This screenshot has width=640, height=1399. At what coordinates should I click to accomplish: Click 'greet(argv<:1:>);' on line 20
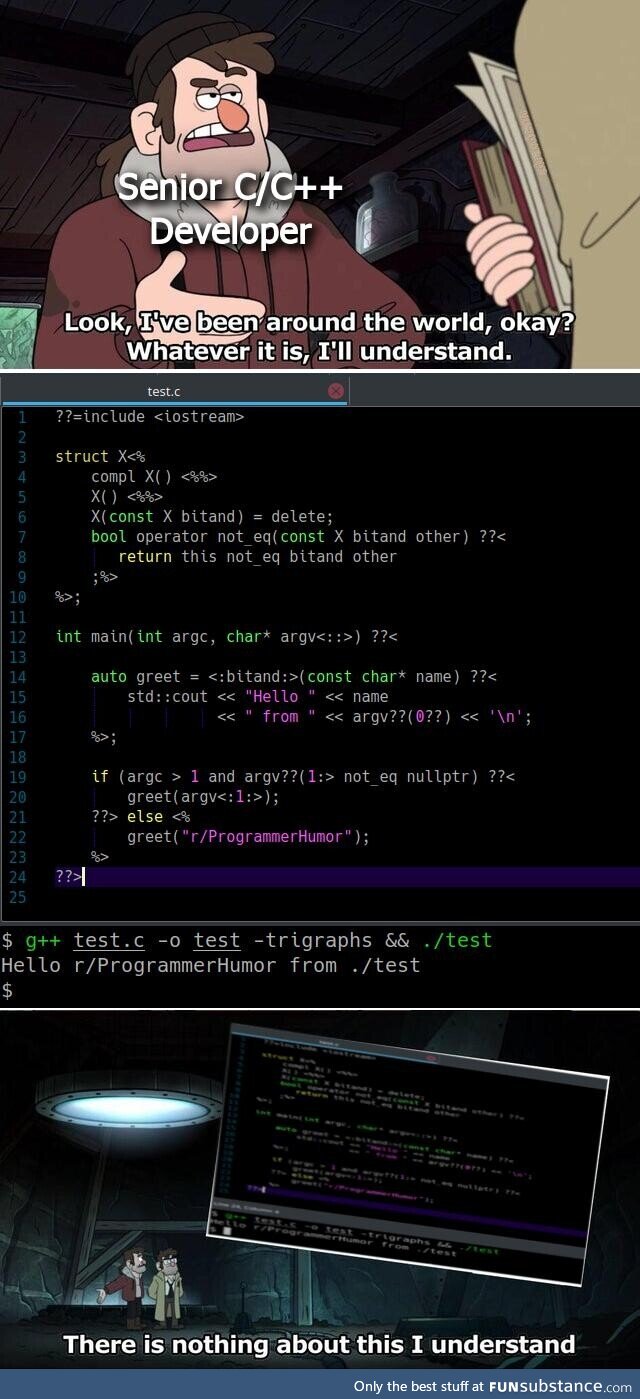click(x=203, y=796)
